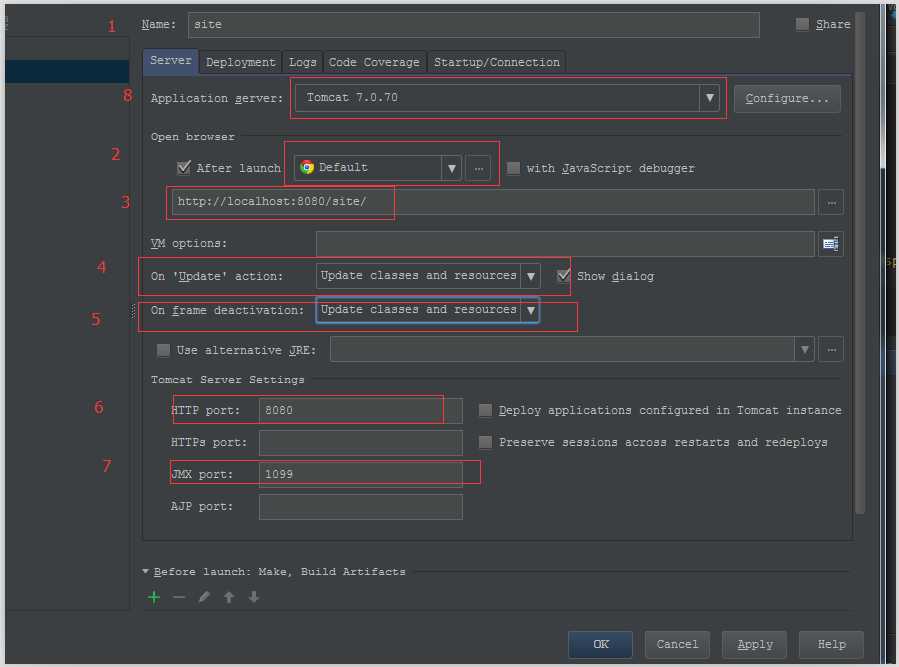This screenshot has width=899, height=667.
Task: Open the On frame deactivation dropdown
Action: point(428,310)
